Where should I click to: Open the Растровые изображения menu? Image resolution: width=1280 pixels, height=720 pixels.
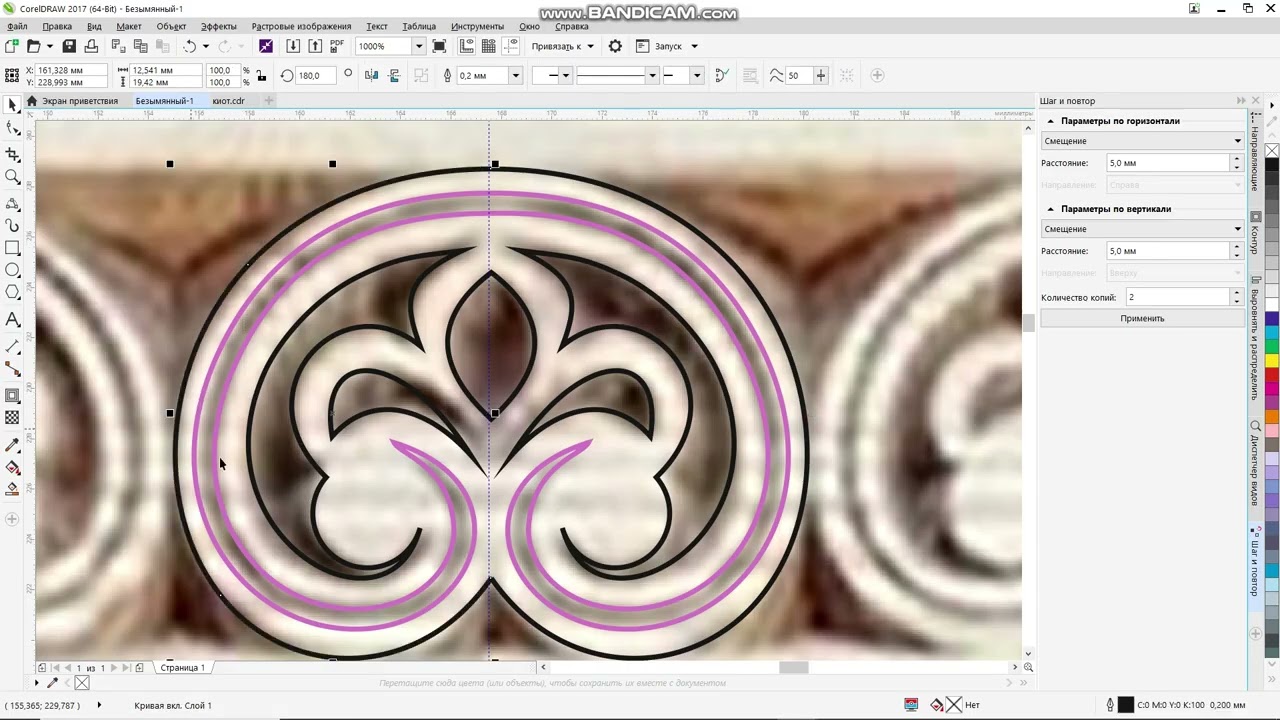301,27
